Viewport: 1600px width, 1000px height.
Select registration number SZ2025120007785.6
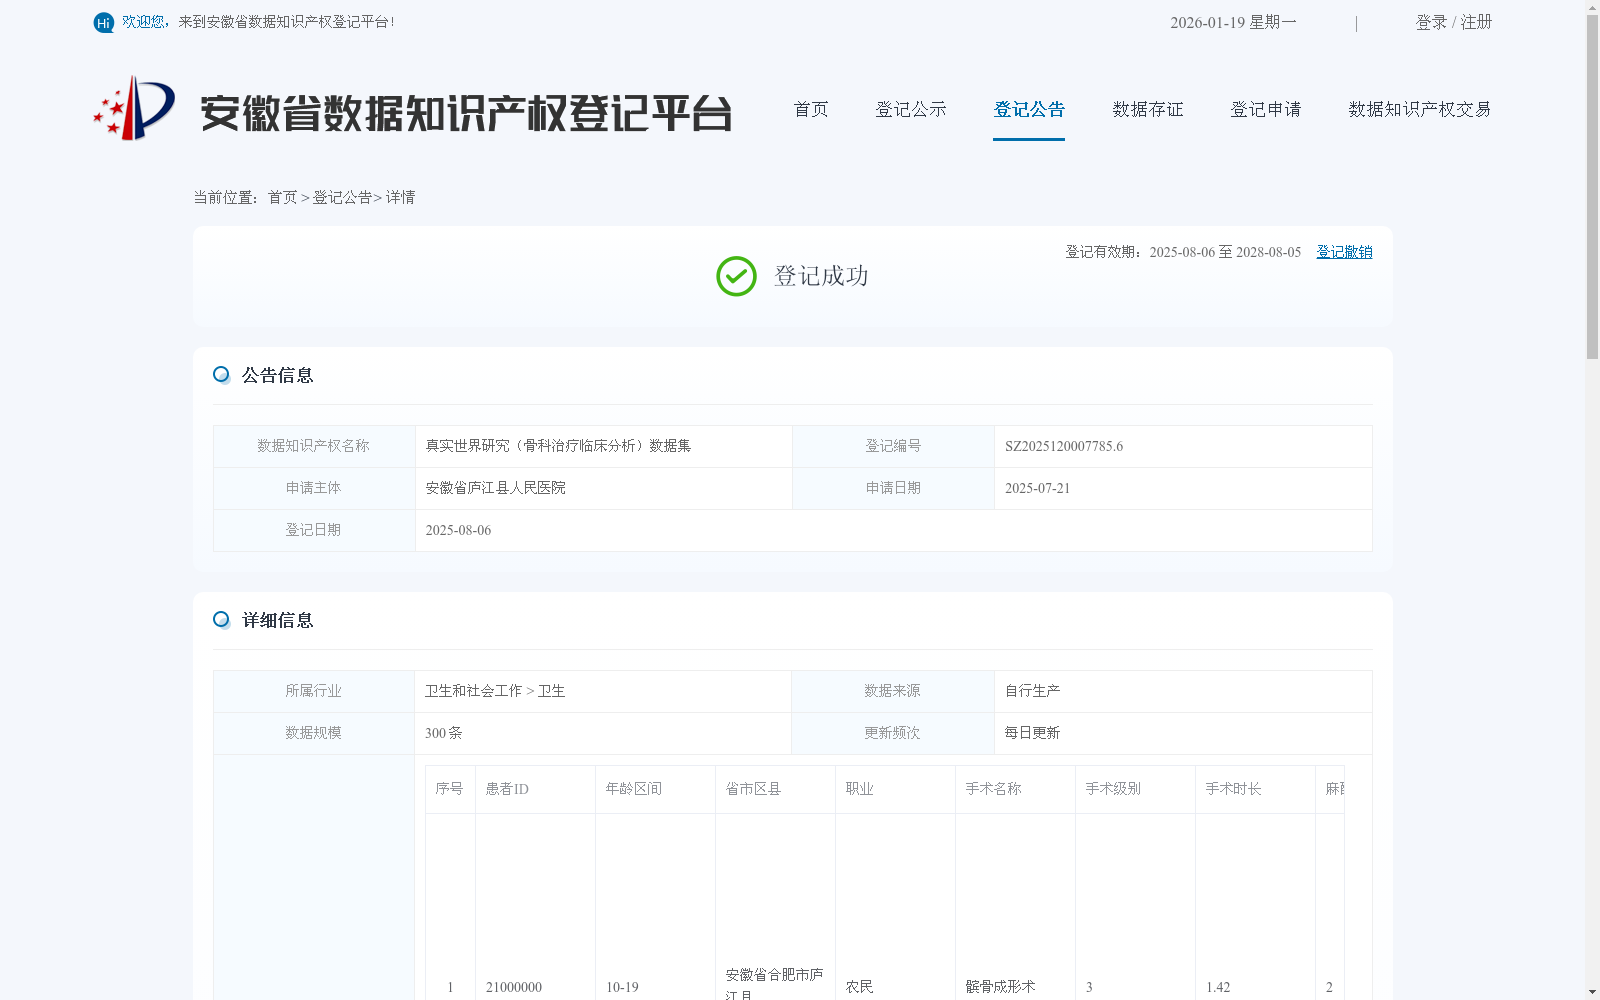point(1064,446)
